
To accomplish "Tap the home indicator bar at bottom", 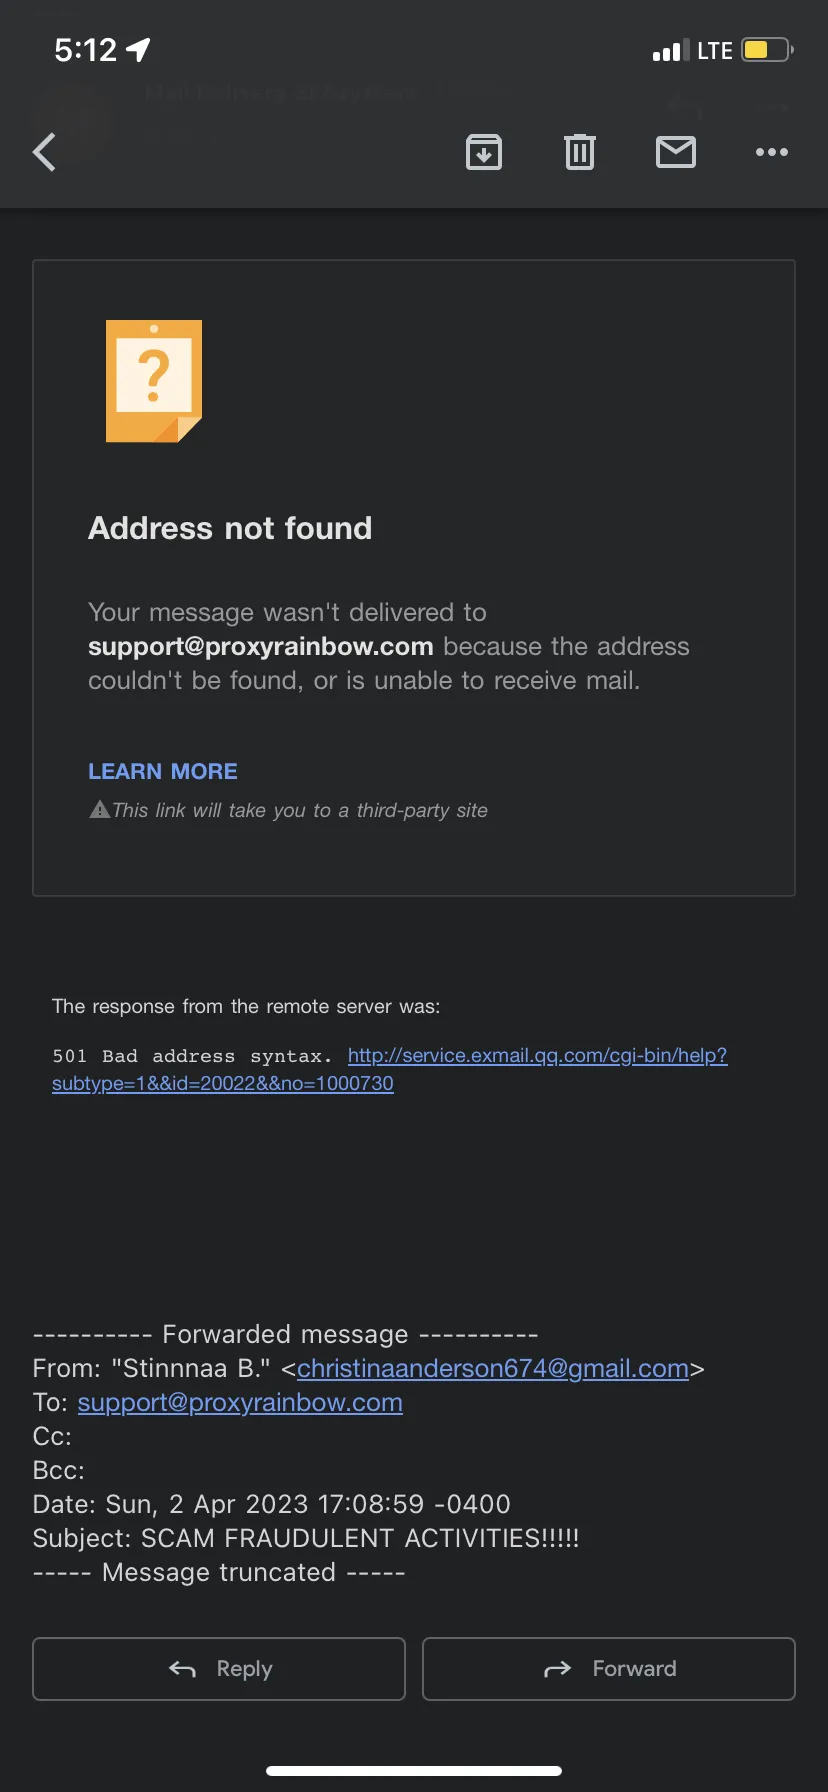I will (x=414, y=1770).
